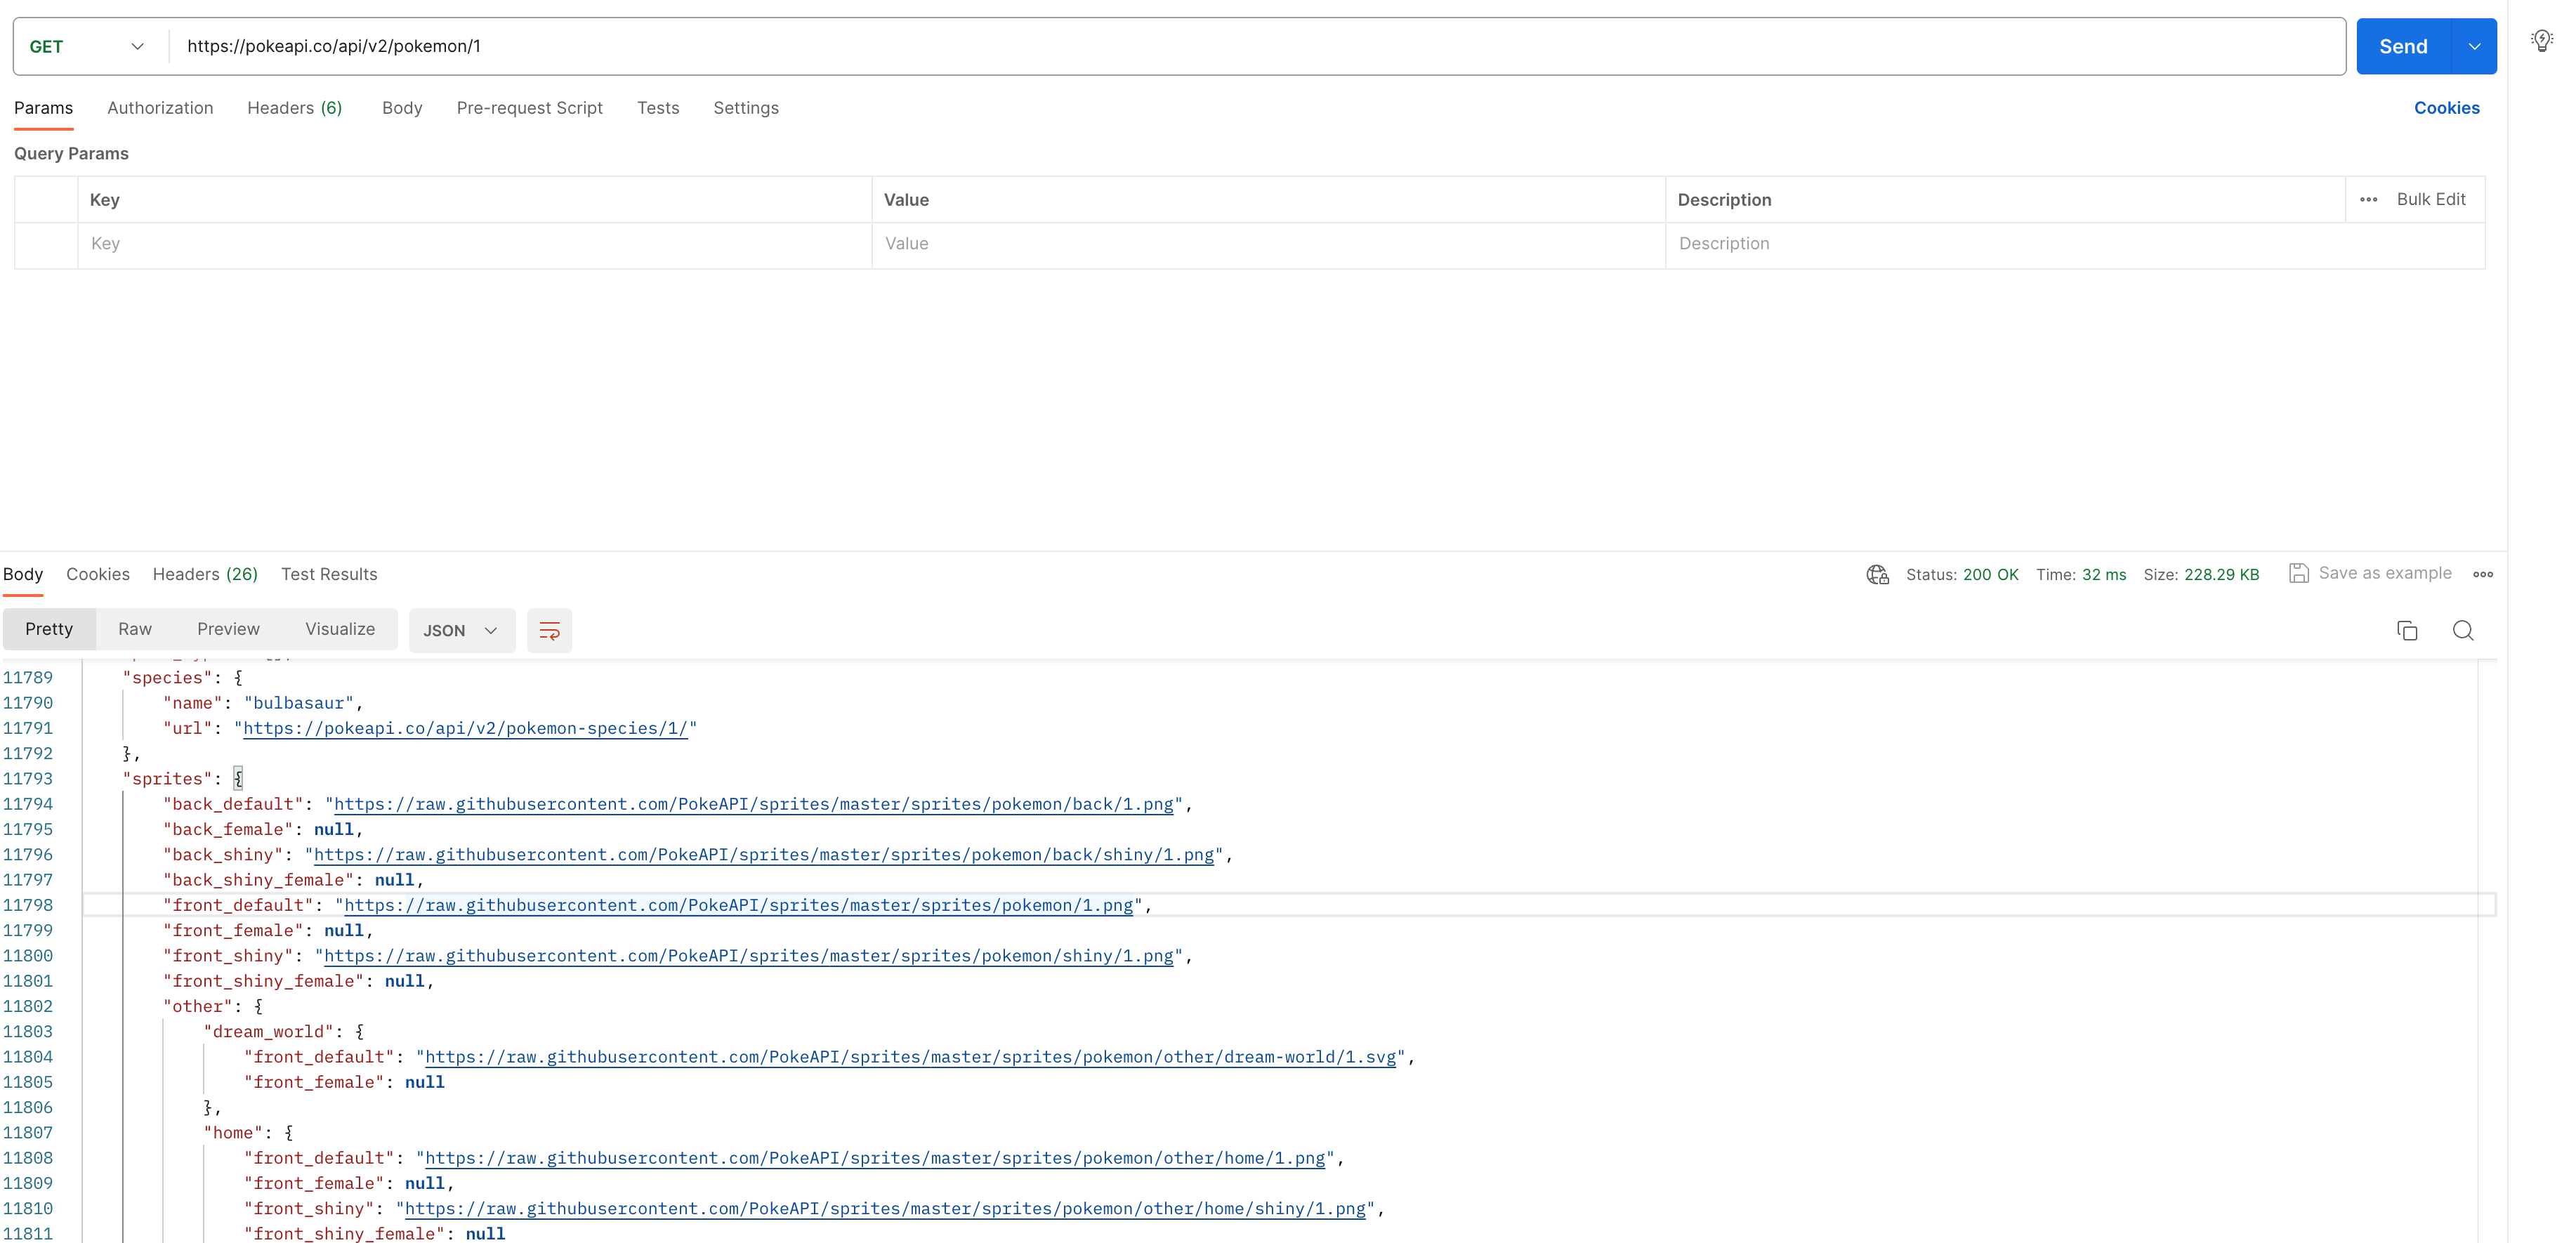
Task: Click the lightbulb suggestions icon
Action: point(2541,41)
